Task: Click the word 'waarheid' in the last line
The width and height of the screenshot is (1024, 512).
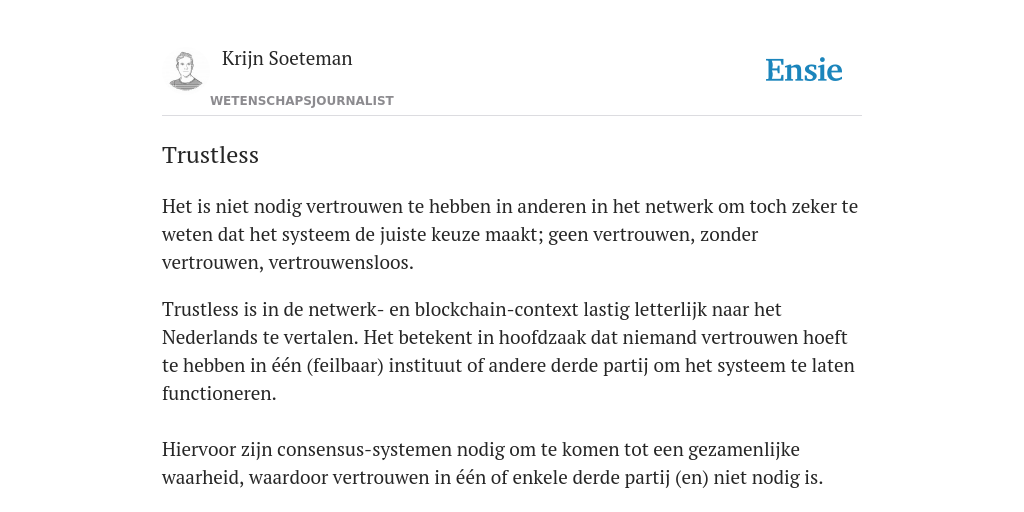Action: [200, 478]
